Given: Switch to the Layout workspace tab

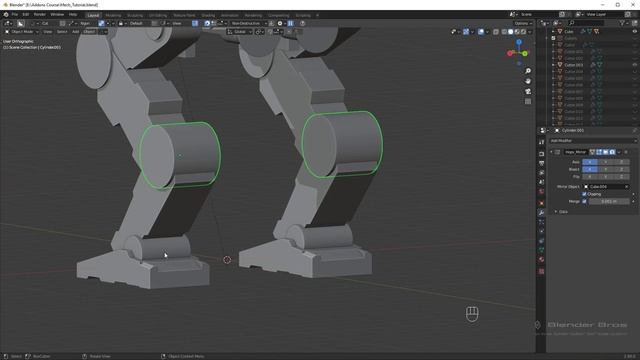Looking at the screenshot, I should pos(93,15).
